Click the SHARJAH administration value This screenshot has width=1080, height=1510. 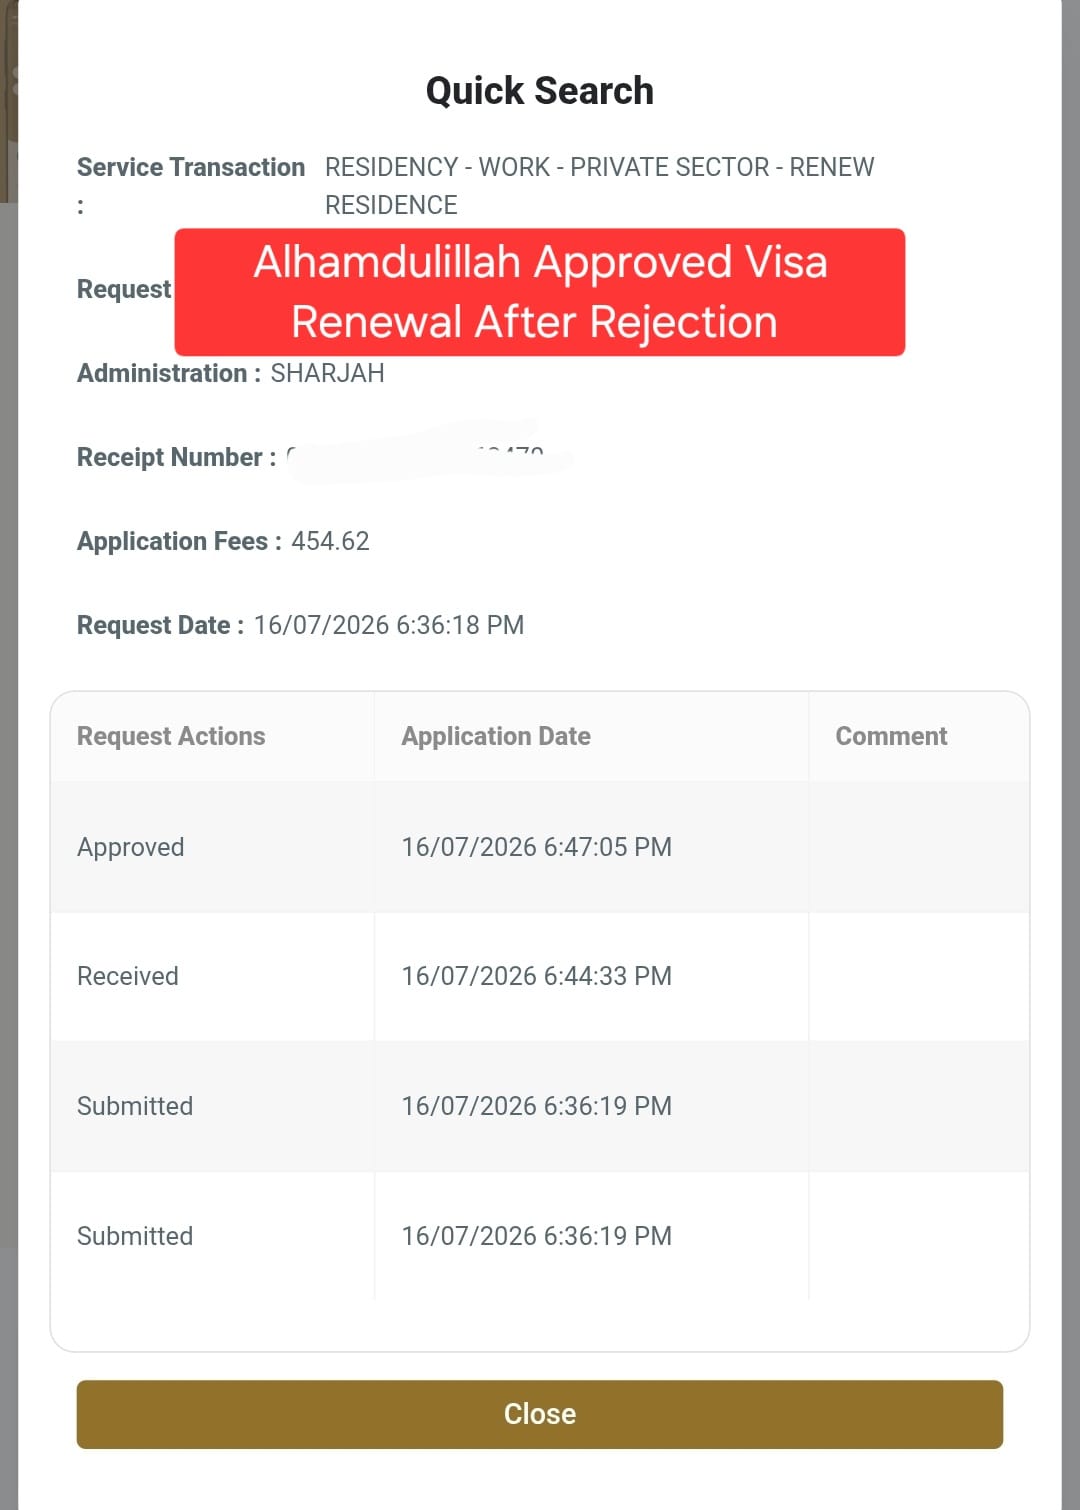(327, 373)
